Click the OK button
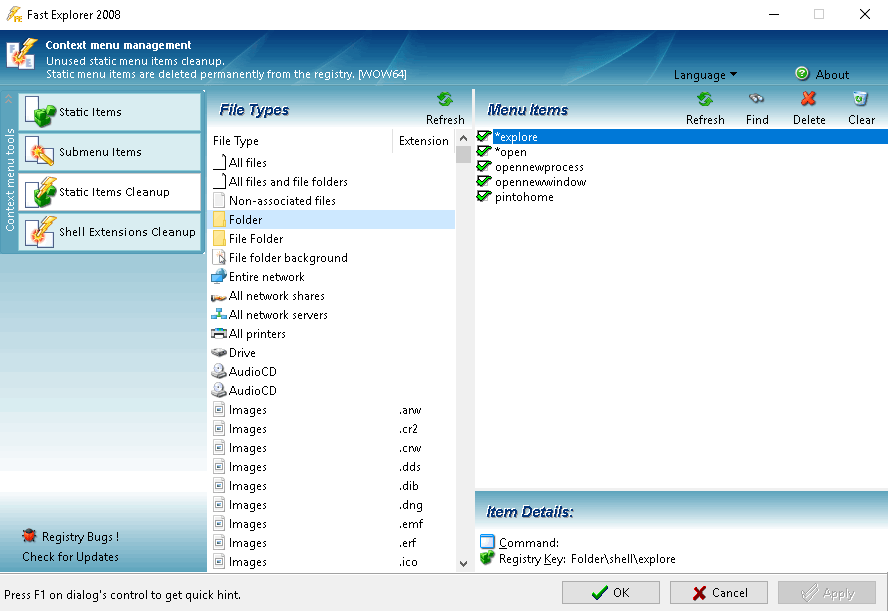The image size is (888, 611). [610, 592]
